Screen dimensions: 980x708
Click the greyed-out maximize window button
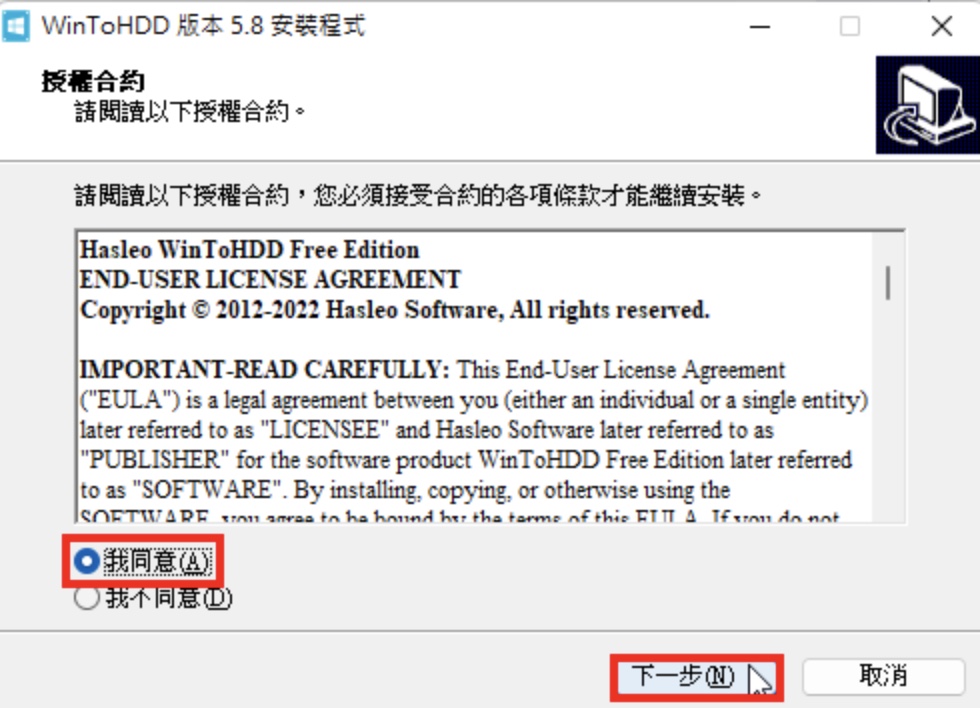point(849,26)
